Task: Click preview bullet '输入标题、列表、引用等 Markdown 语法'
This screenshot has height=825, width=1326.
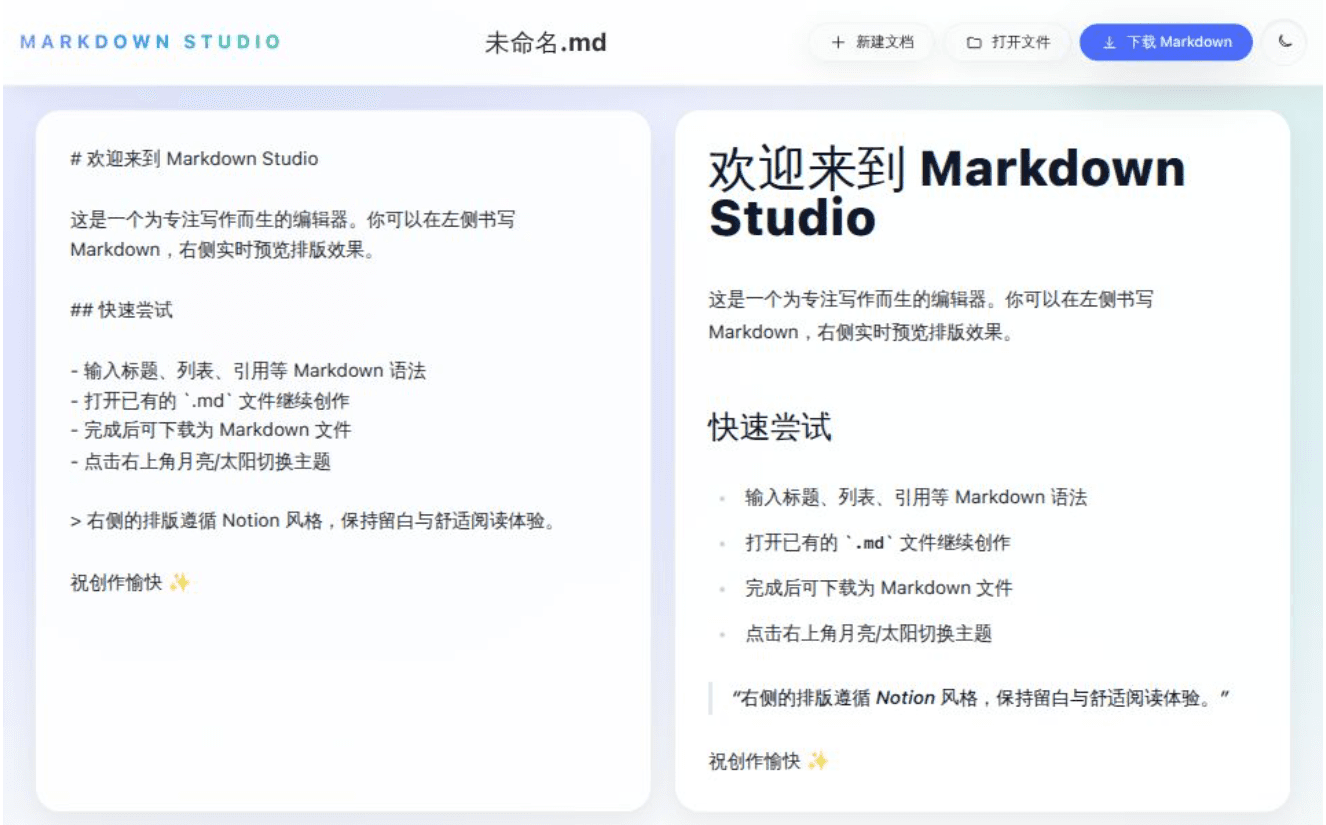Action: pos(916,497)
